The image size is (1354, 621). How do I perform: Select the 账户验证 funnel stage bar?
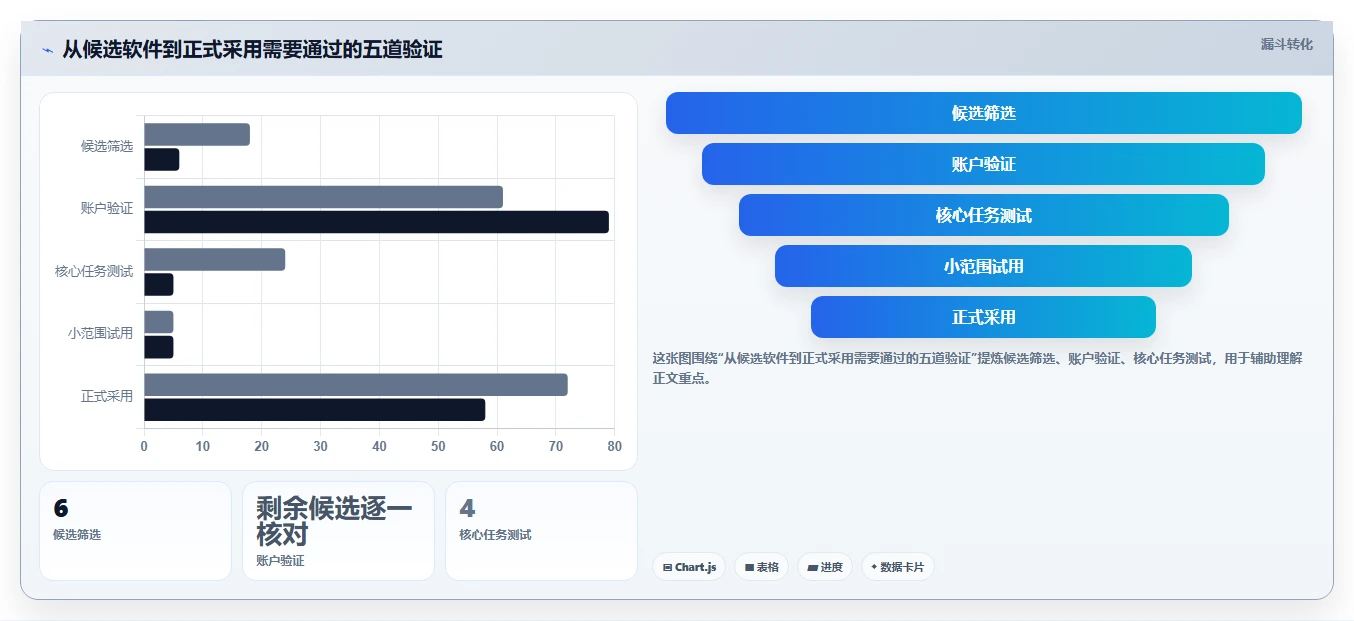(x=984, y=164)
